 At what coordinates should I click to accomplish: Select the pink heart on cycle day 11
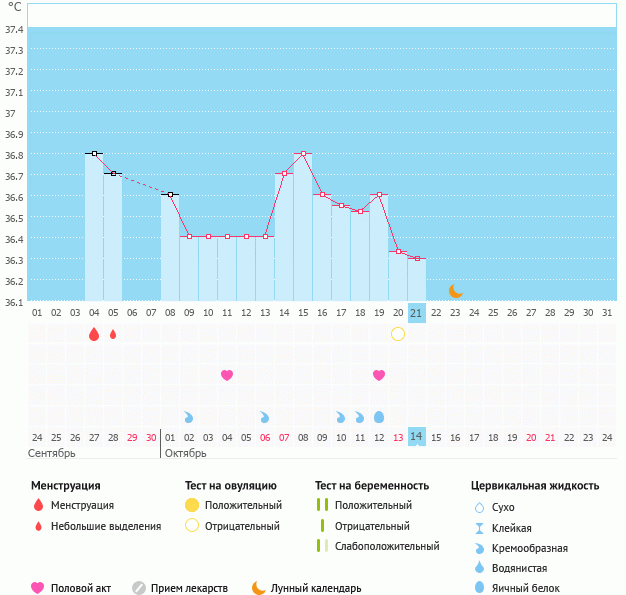(x=227, y=375)
